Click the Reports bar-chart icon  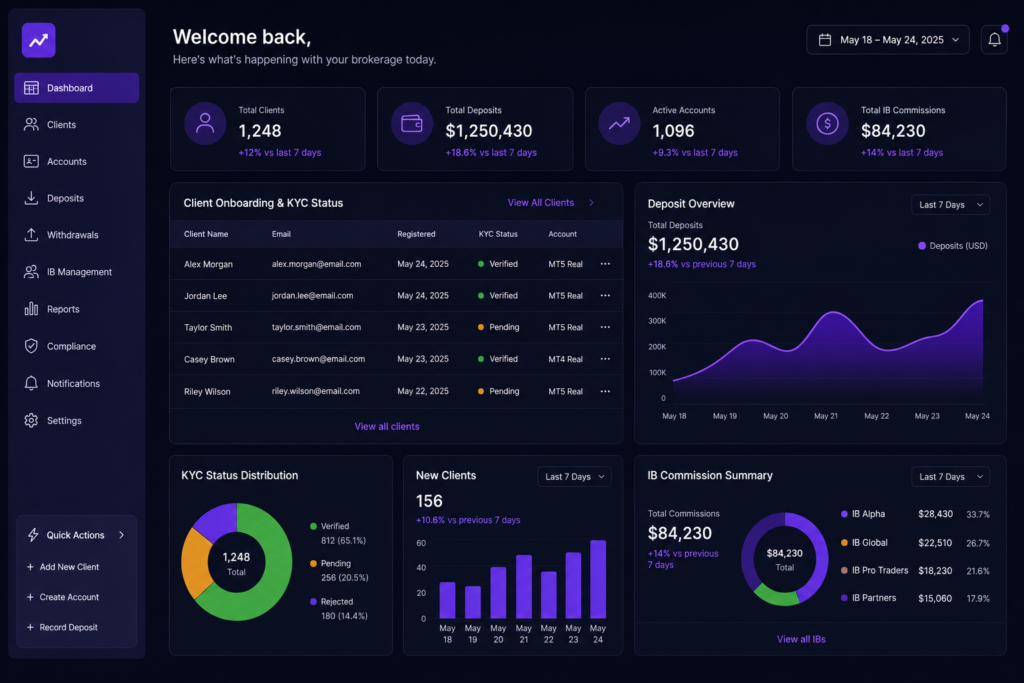(31, 309)
